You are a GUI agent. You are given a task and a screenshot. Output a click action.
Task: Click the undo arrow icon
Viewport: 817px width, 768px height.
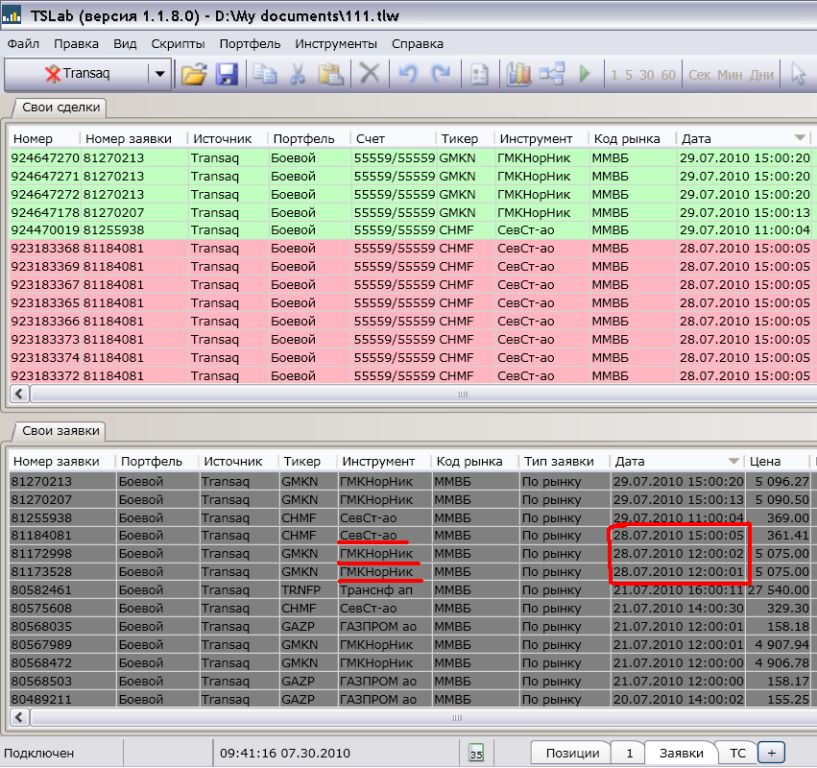point(407,75)
